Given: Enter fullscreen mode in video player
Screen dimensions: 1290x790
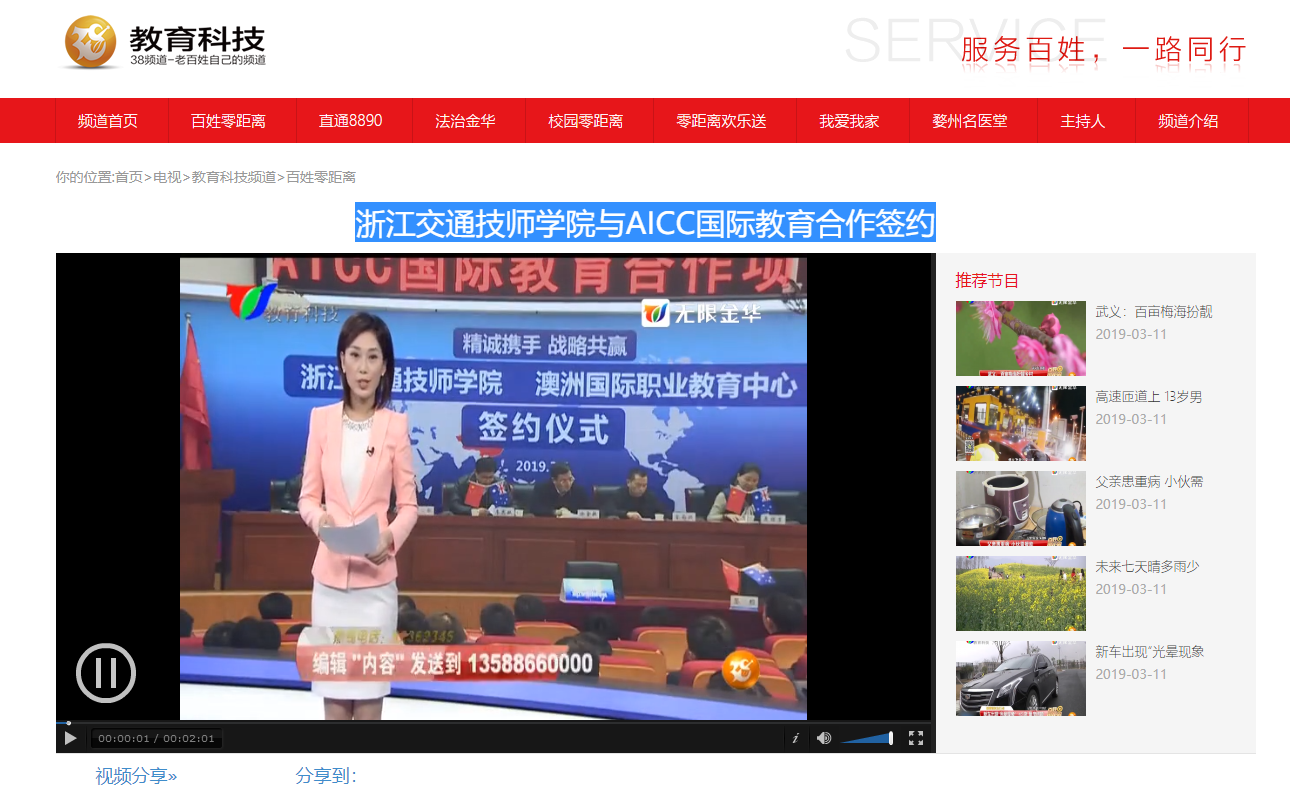Looking at the screenshot, I should coord(915,738).
